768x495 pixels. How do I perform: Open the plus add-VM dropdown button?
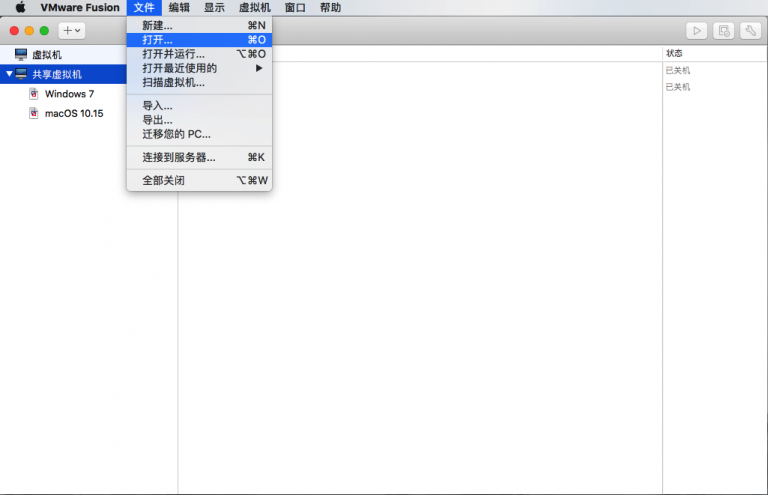(72, 30)
